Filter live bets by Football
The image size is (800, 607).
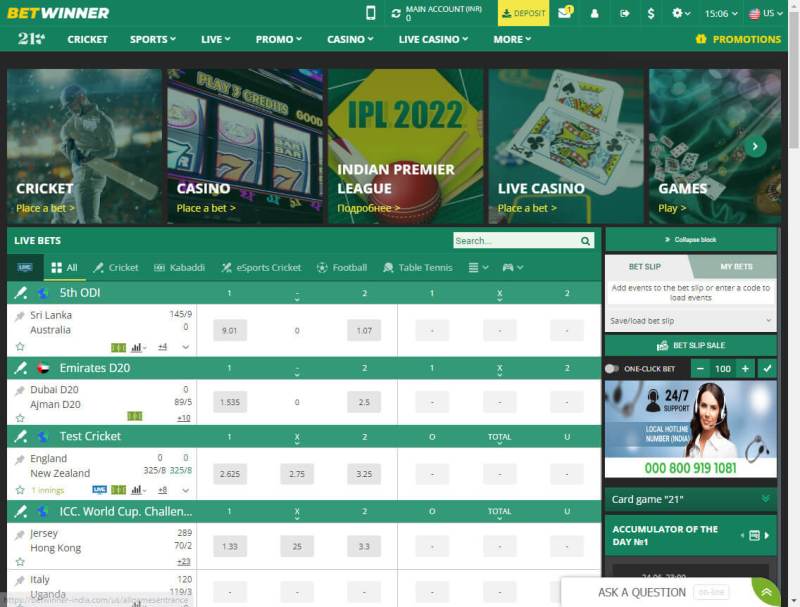pyautogui.click(x=341, y=268)
